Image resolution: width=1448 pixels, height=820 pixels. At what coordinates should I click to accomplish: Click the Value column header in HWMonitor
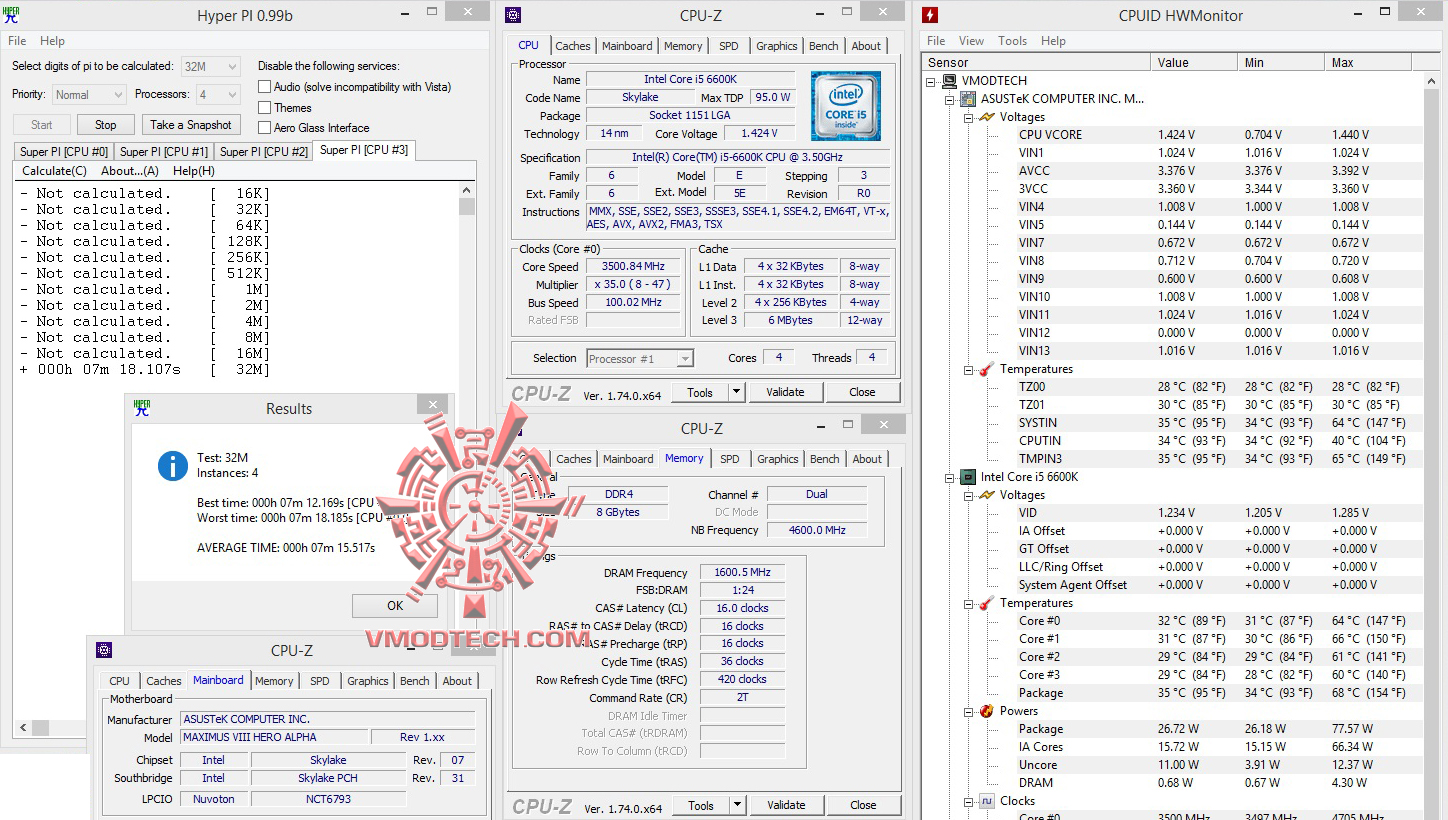tap(1193, 62)
